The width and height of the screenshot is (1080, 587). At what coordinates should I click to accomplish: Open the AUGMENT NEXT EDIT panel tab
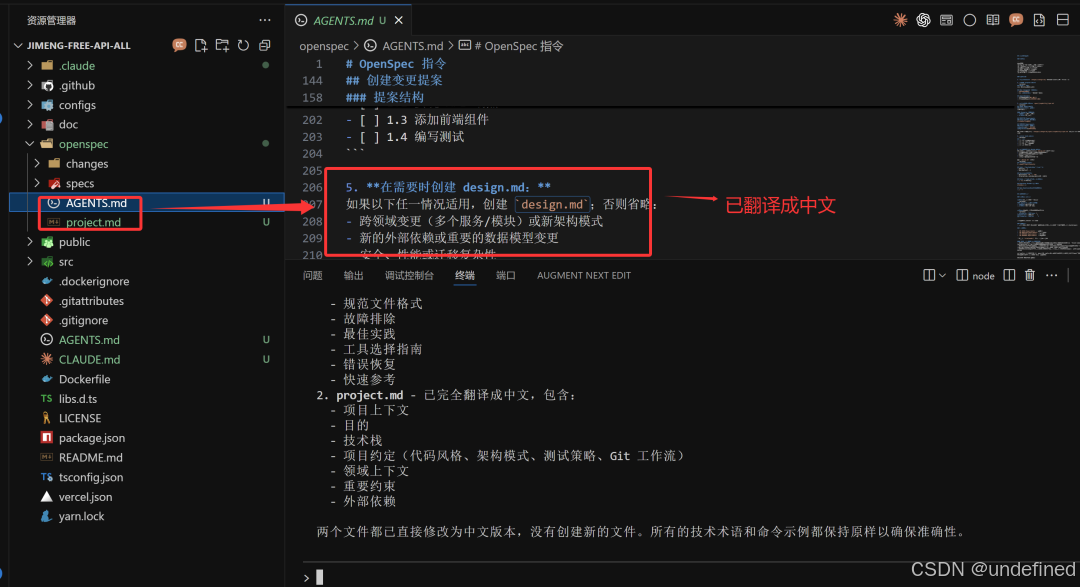pyautogui.click(x=584, y=276)
